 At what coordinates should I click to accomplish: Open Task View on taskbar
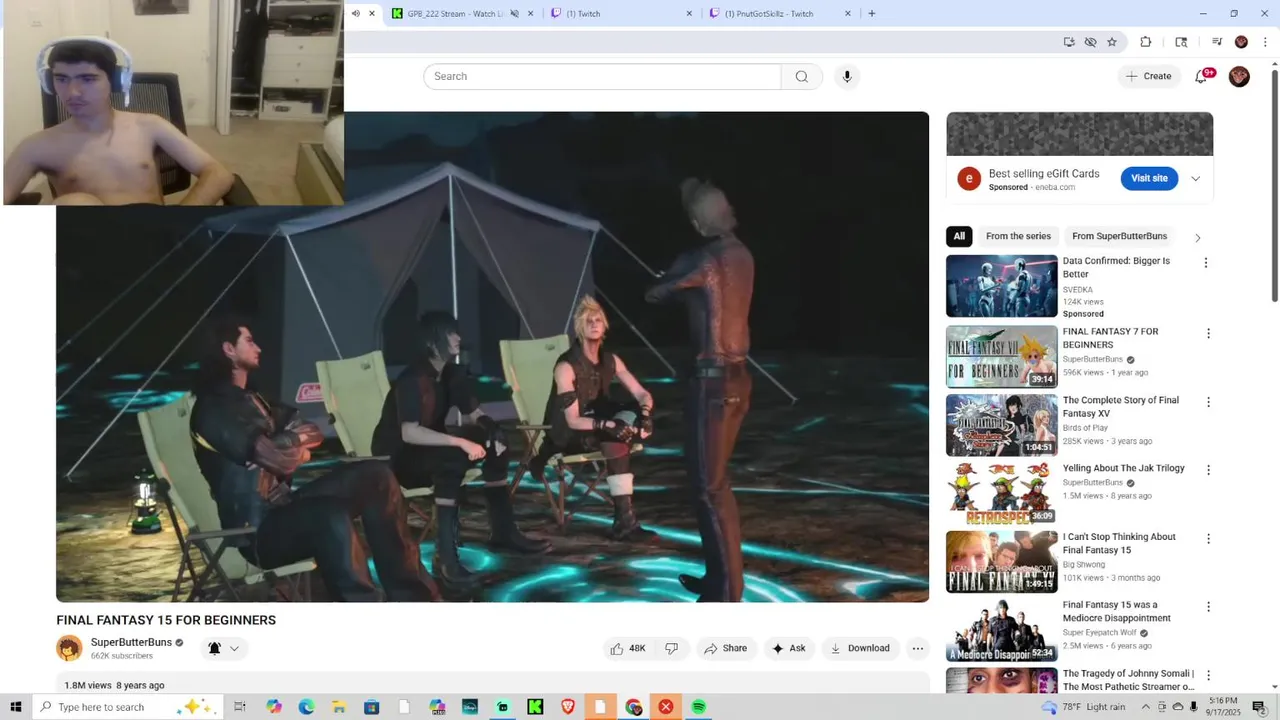coord(240,707)
